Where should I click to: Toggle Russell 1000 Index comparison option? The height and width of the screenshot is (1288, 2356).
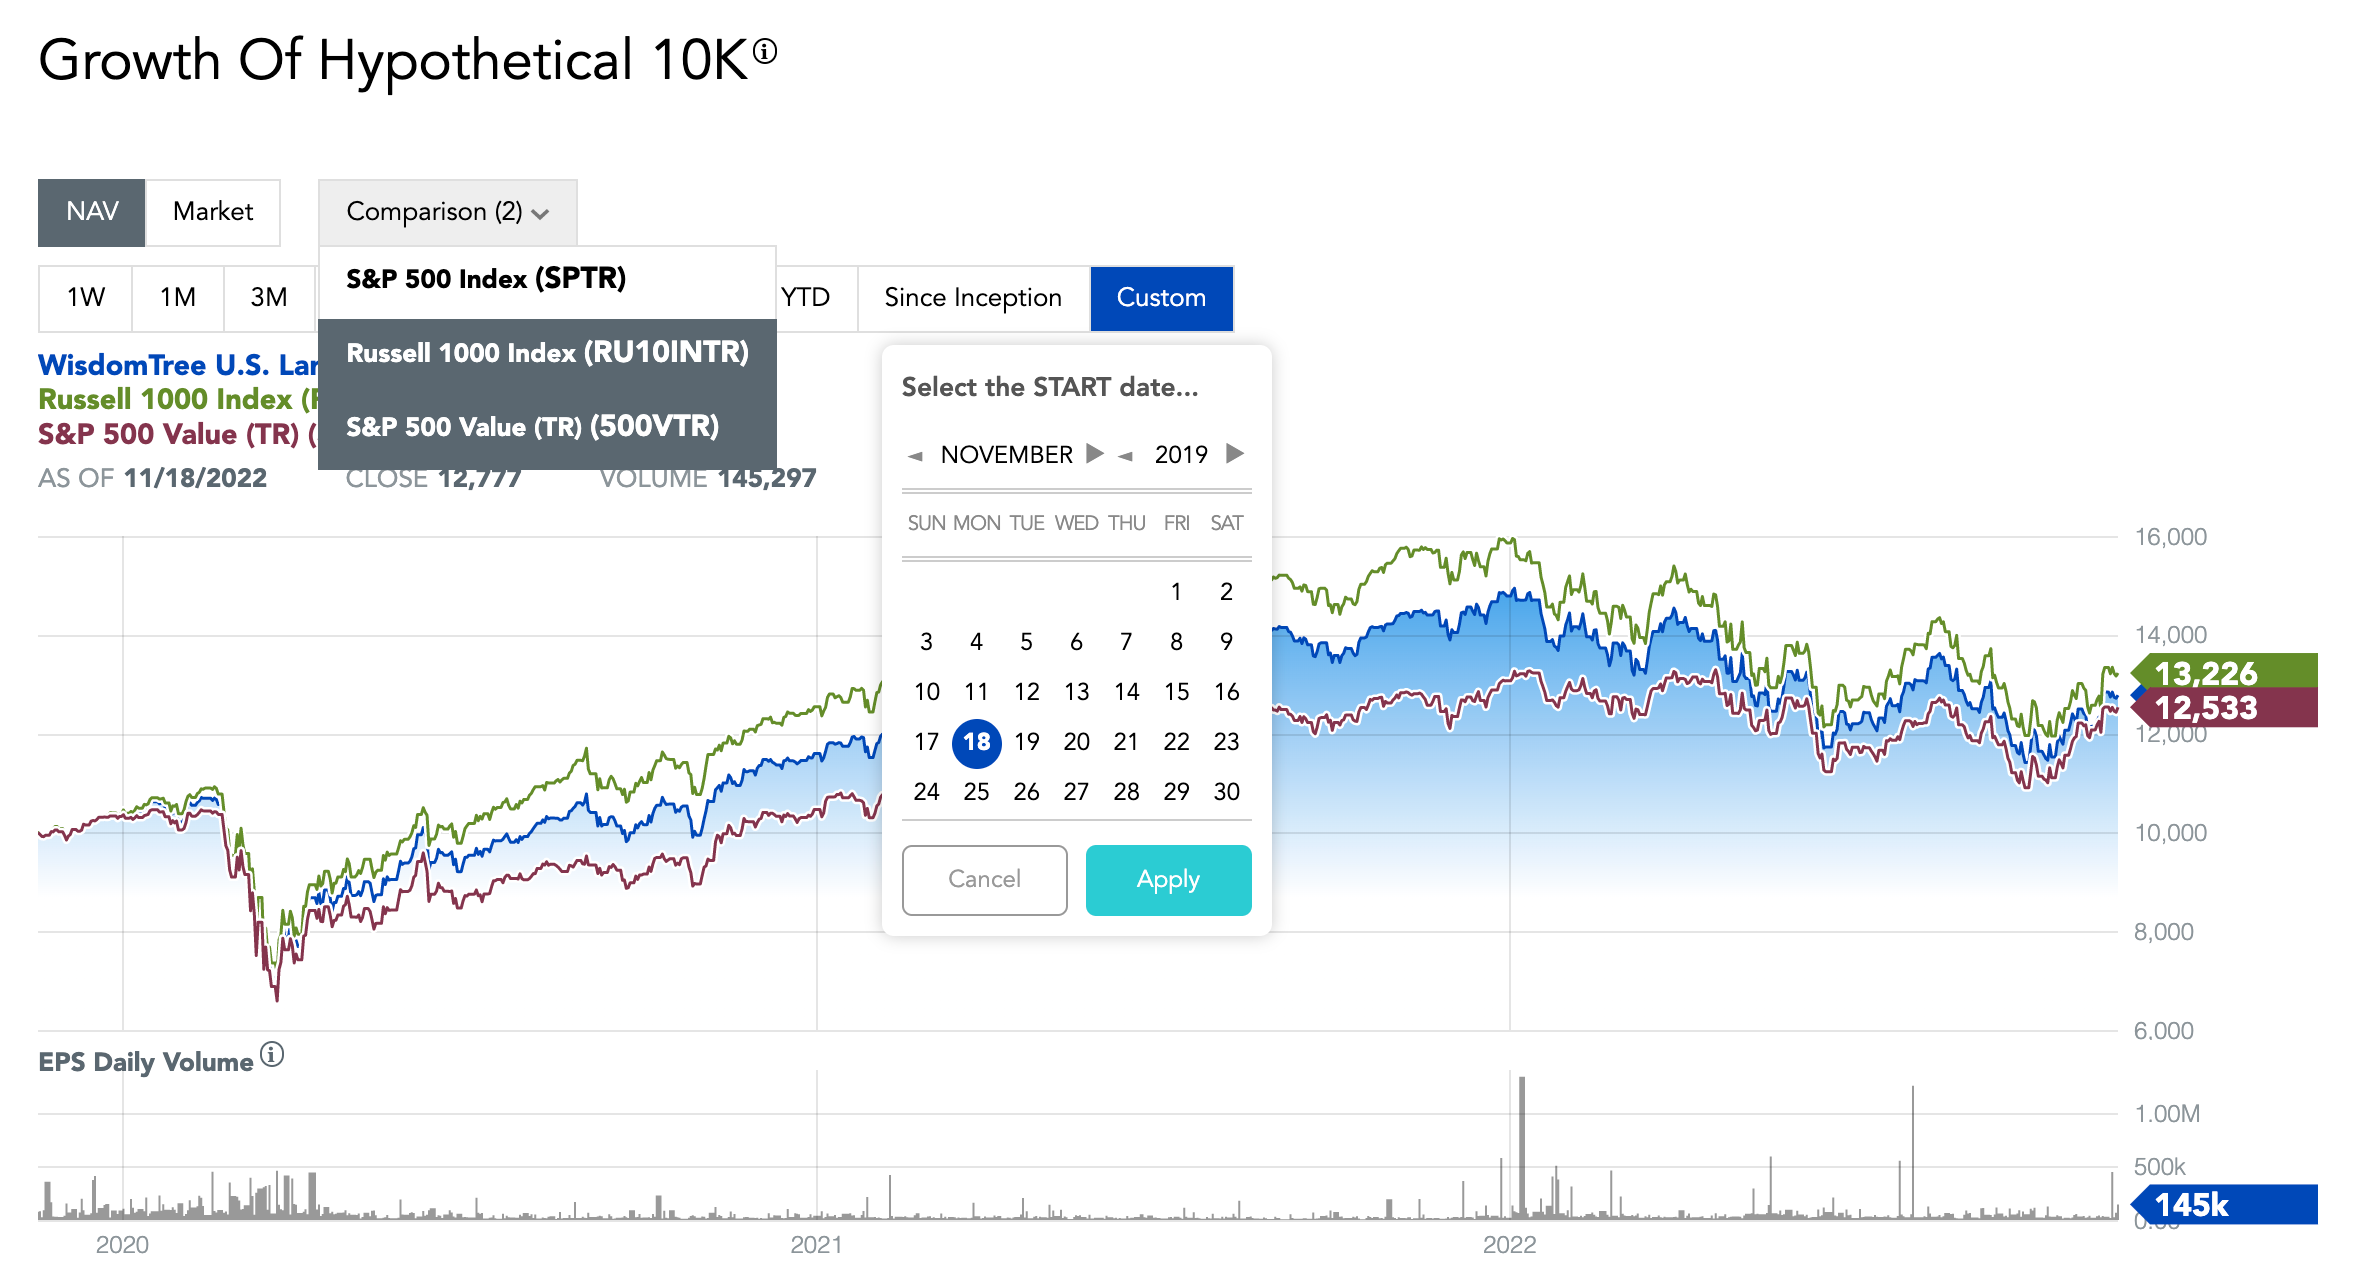tap(547, 353)
